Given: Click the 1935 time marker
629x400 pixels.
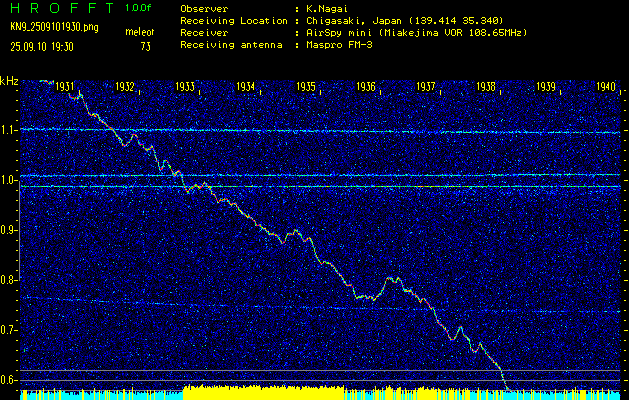Looking at the screenshot, I should [x=306, y=86].
